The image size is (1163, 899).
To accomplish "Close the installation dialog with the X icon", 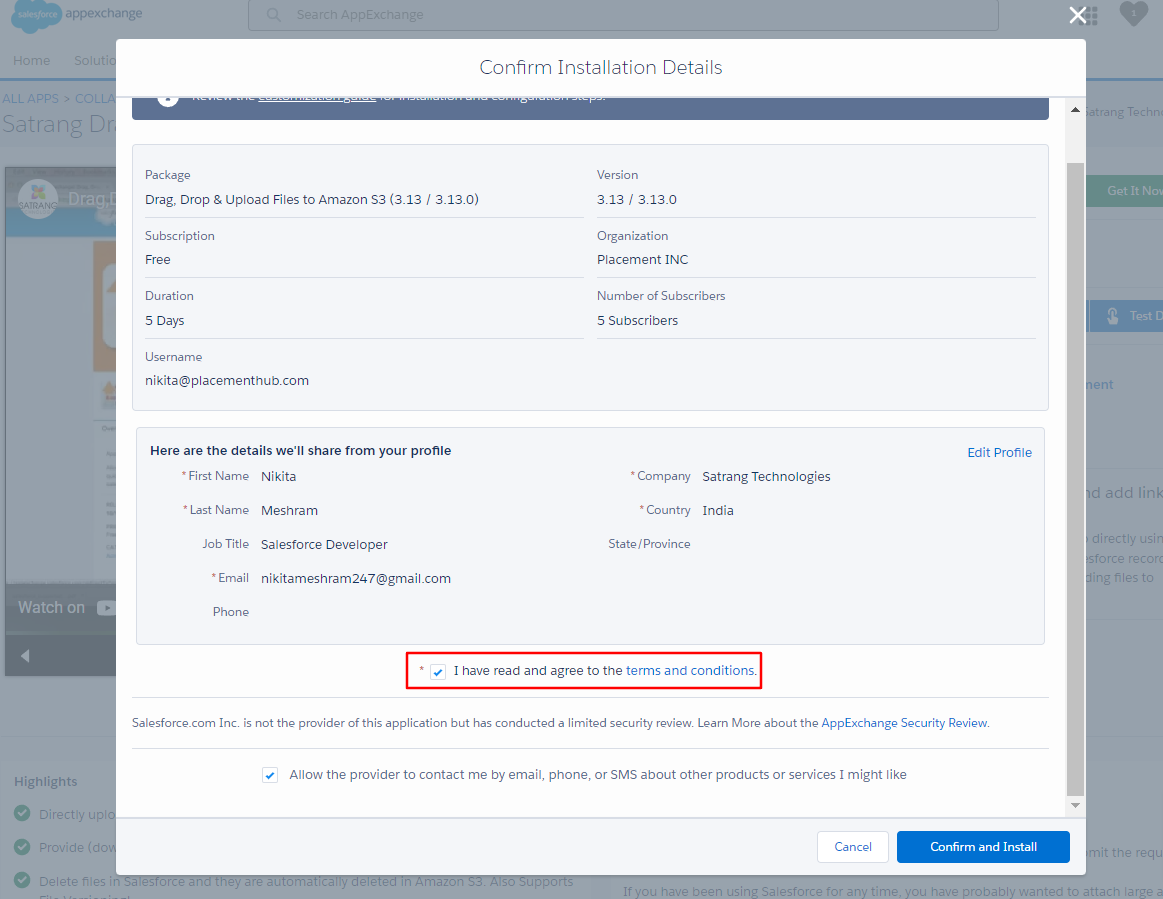I will tap(1078, 15).
